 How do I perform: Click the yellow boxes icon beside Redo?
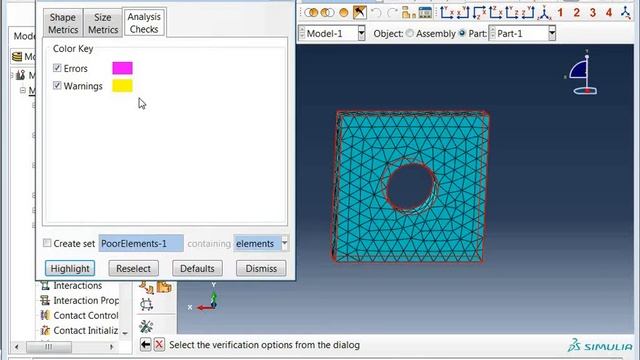click(x=408, y=13)
